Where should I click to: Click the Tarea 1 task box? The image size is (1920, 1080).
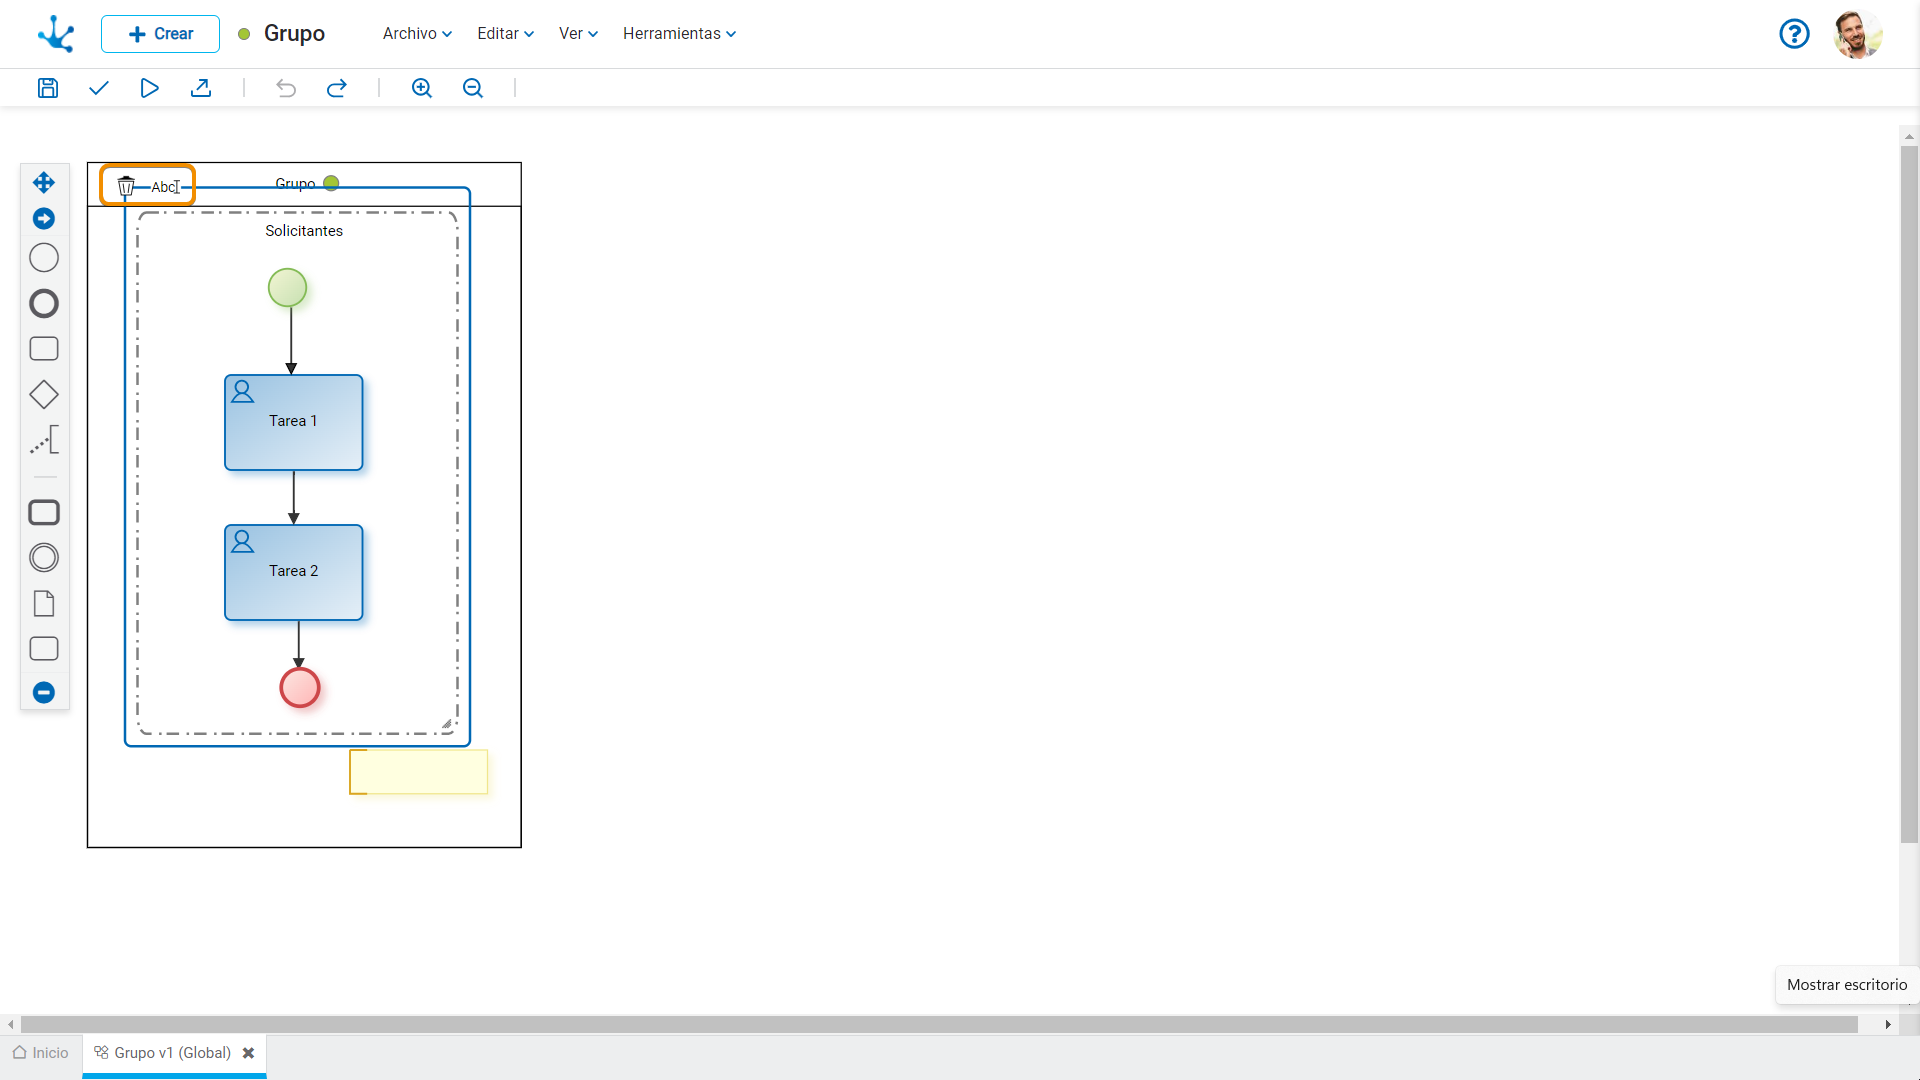point(293,422)
